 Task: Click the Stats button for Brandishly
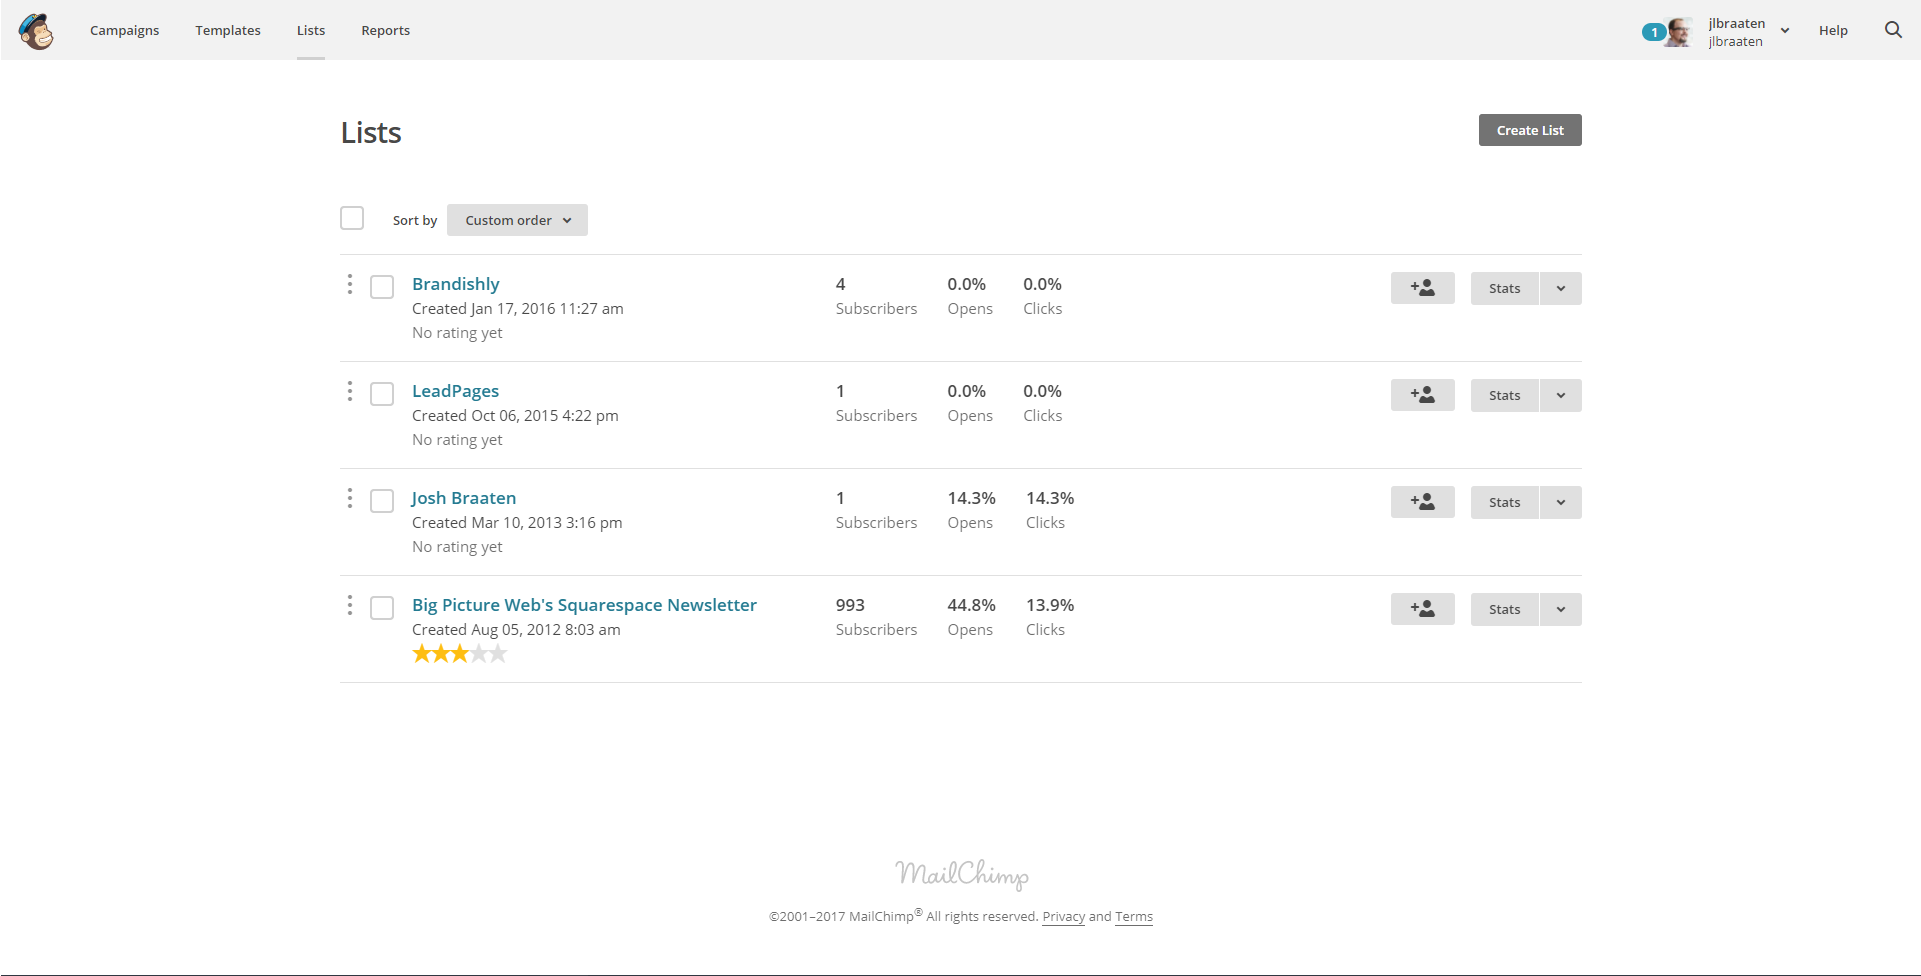1504,288
